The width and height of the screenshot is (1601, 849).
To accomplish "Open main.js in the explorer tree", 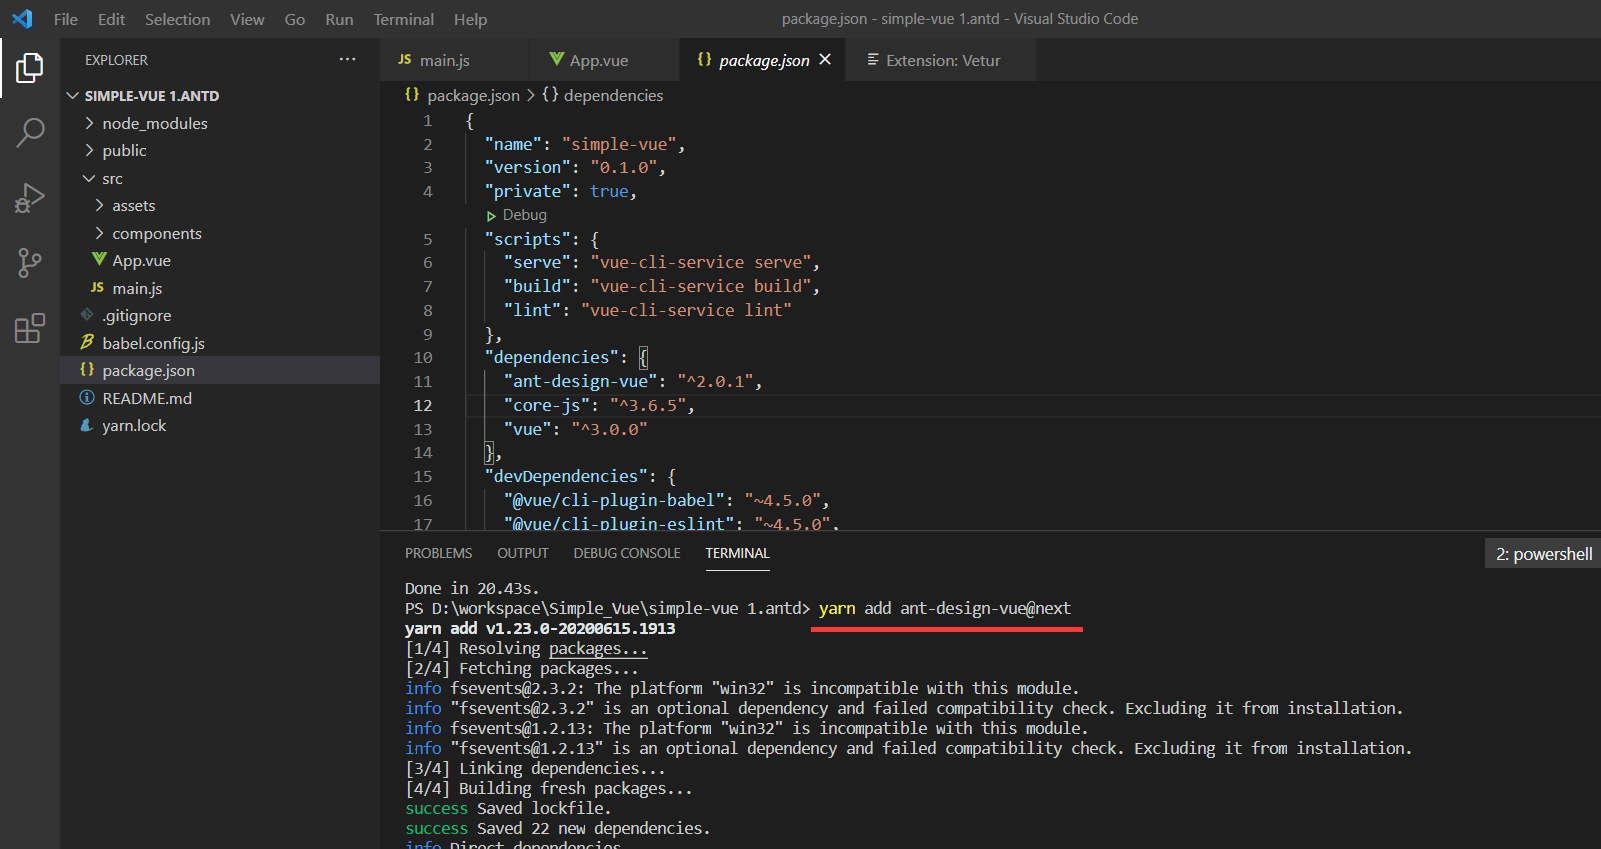I will (137, 288).
